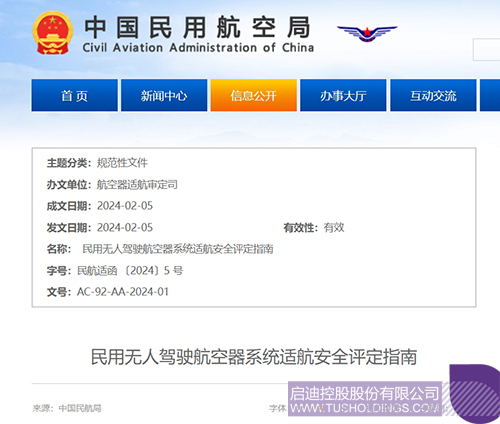Click the 主题分类 label
This screenshot has height=424, width=500.
[69, 163]
